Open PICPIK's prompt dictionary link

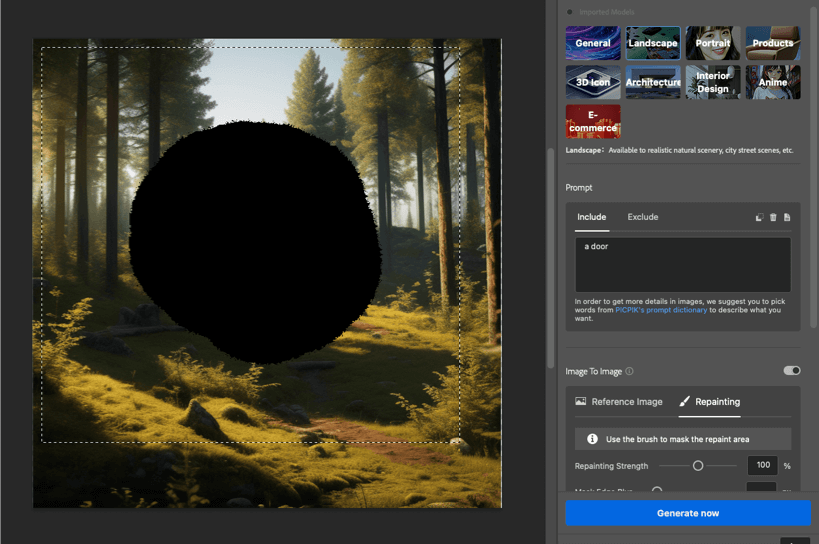point(661,310)
